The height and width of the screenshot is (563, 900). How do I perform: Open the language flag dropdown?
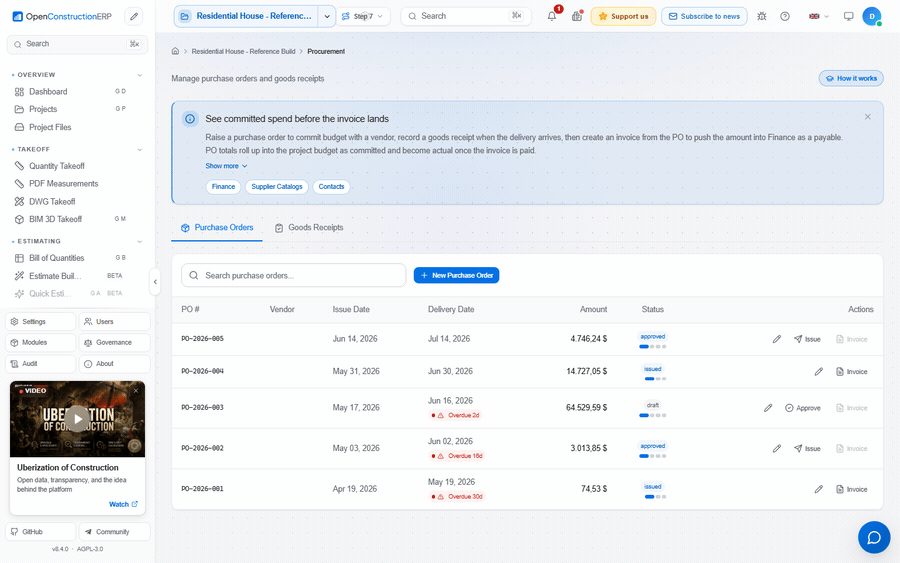click(818, 16)
